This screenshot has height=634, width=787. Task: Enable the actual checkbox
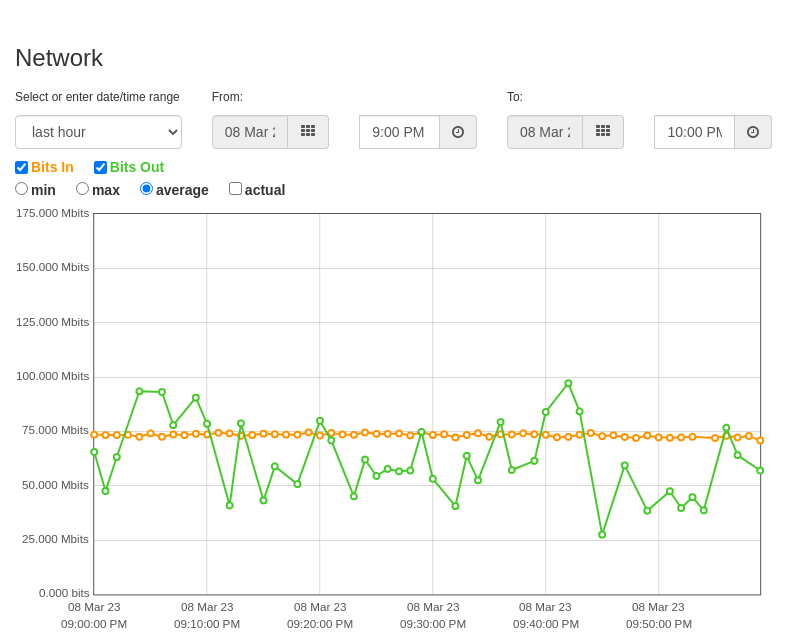(x=235, y=189)
